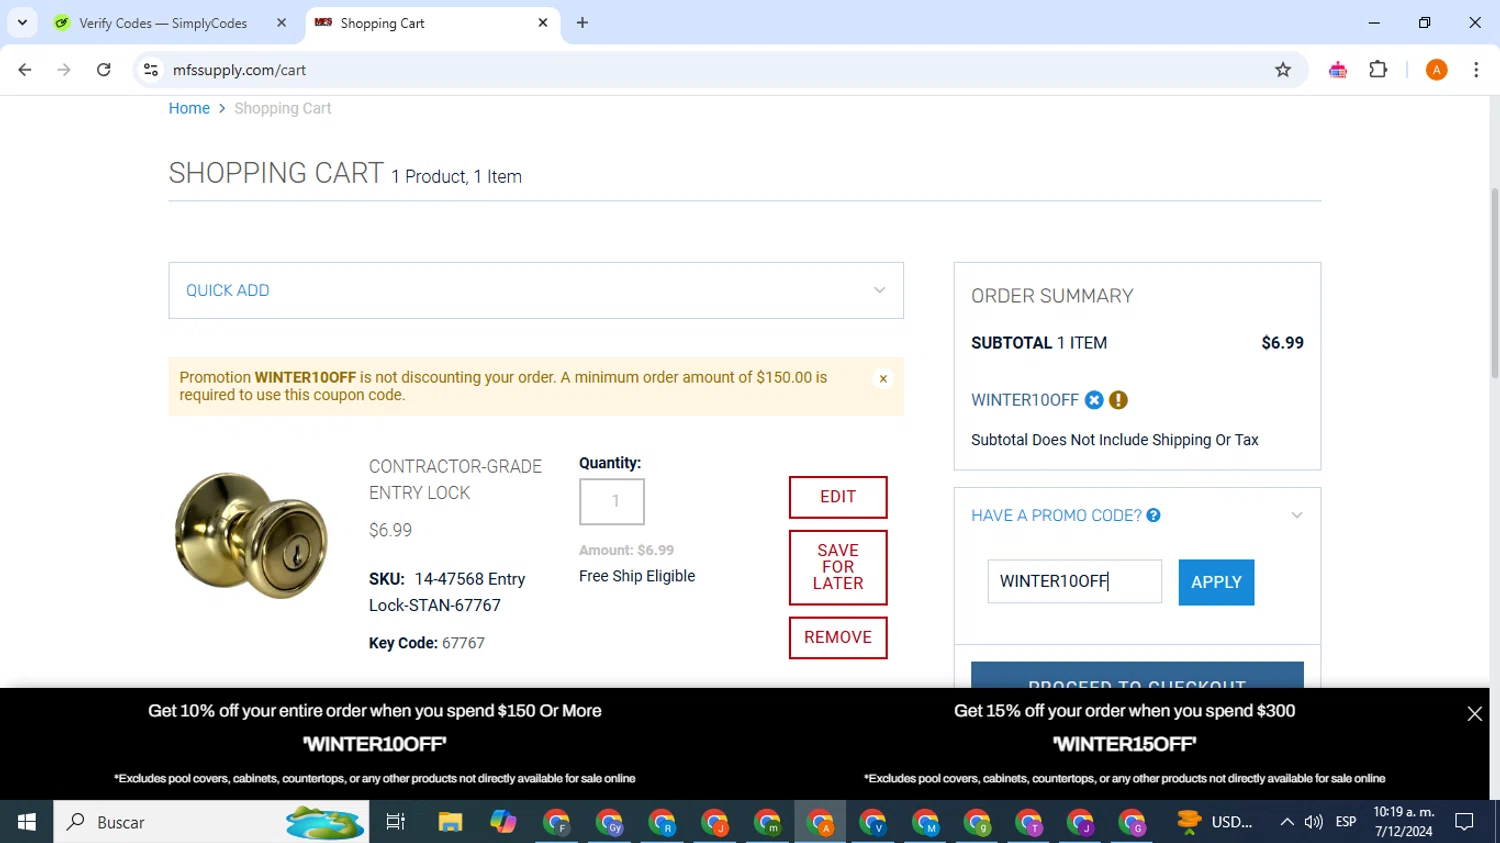Open the Contractor-Grade Entry Lock product title

[x=455, y=480]
